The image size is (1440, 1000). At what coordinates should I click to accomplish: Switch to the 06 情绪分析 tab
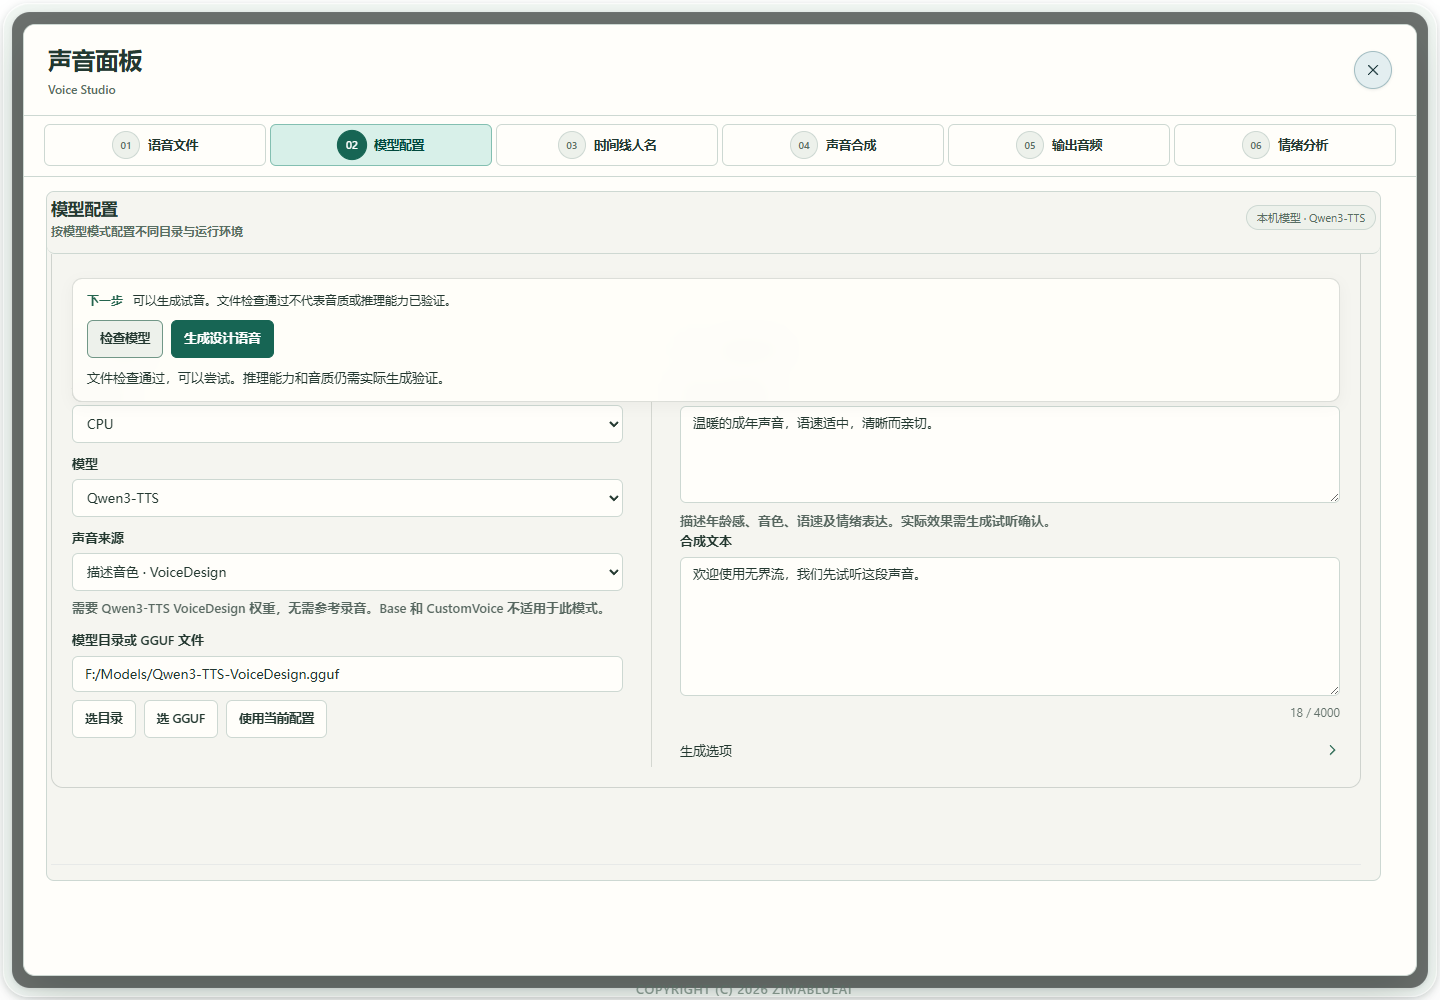[1285, 145]
